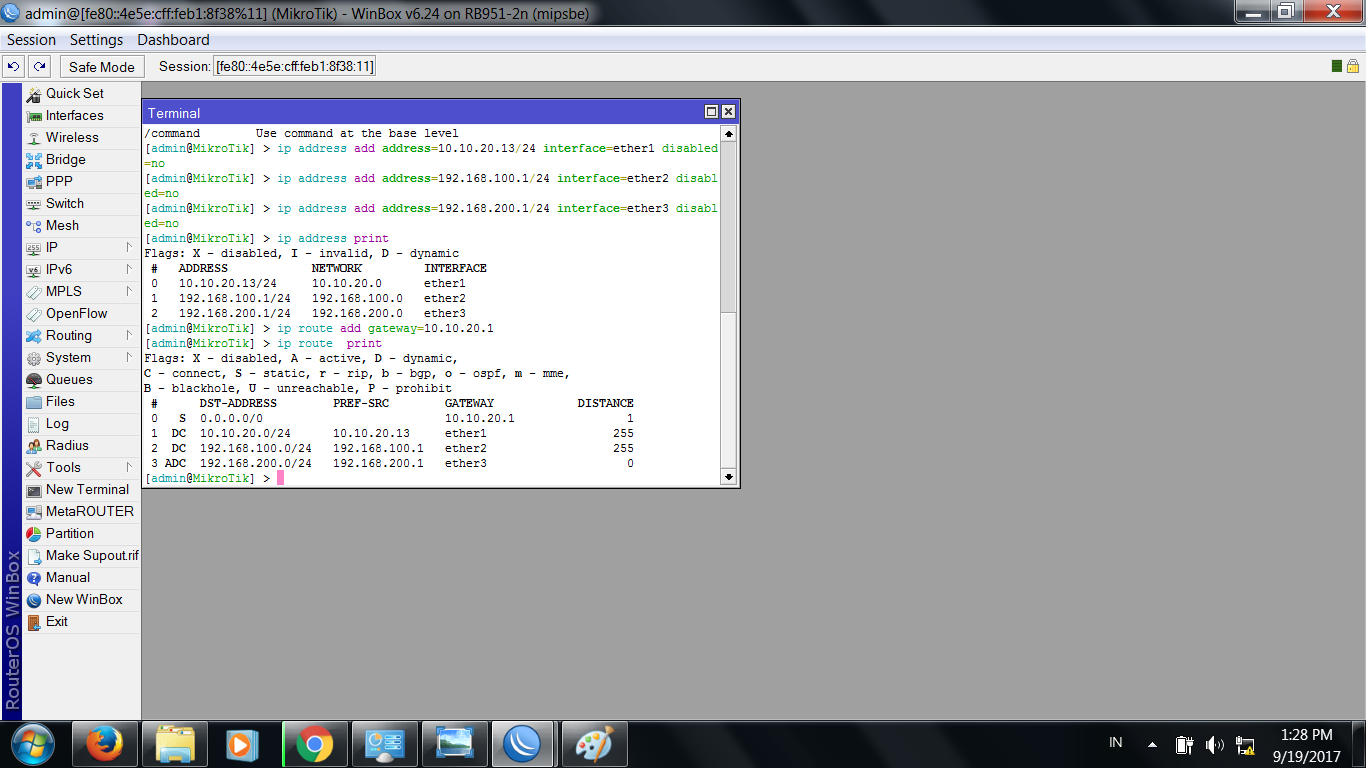Click the WinBox taskbar icon
Screen dimensions: 1366x768
point(522,744)
